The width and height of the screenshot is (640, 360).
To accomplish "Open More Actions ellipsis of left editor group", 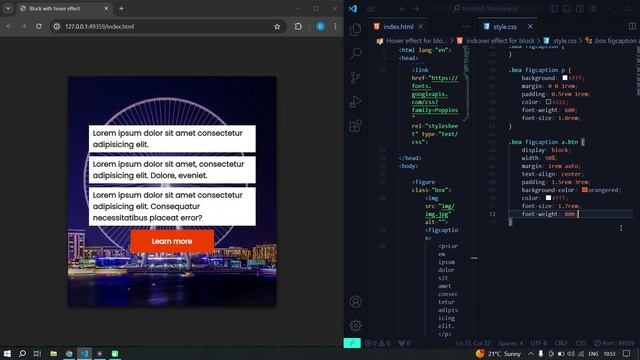I will click(466, 27).
